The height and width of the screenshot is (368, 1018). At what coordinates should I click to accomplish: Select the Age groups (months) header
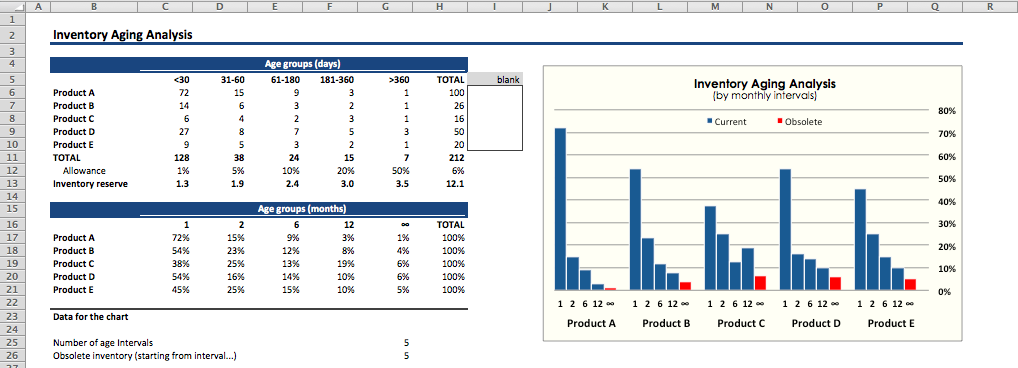click(303, 209)
